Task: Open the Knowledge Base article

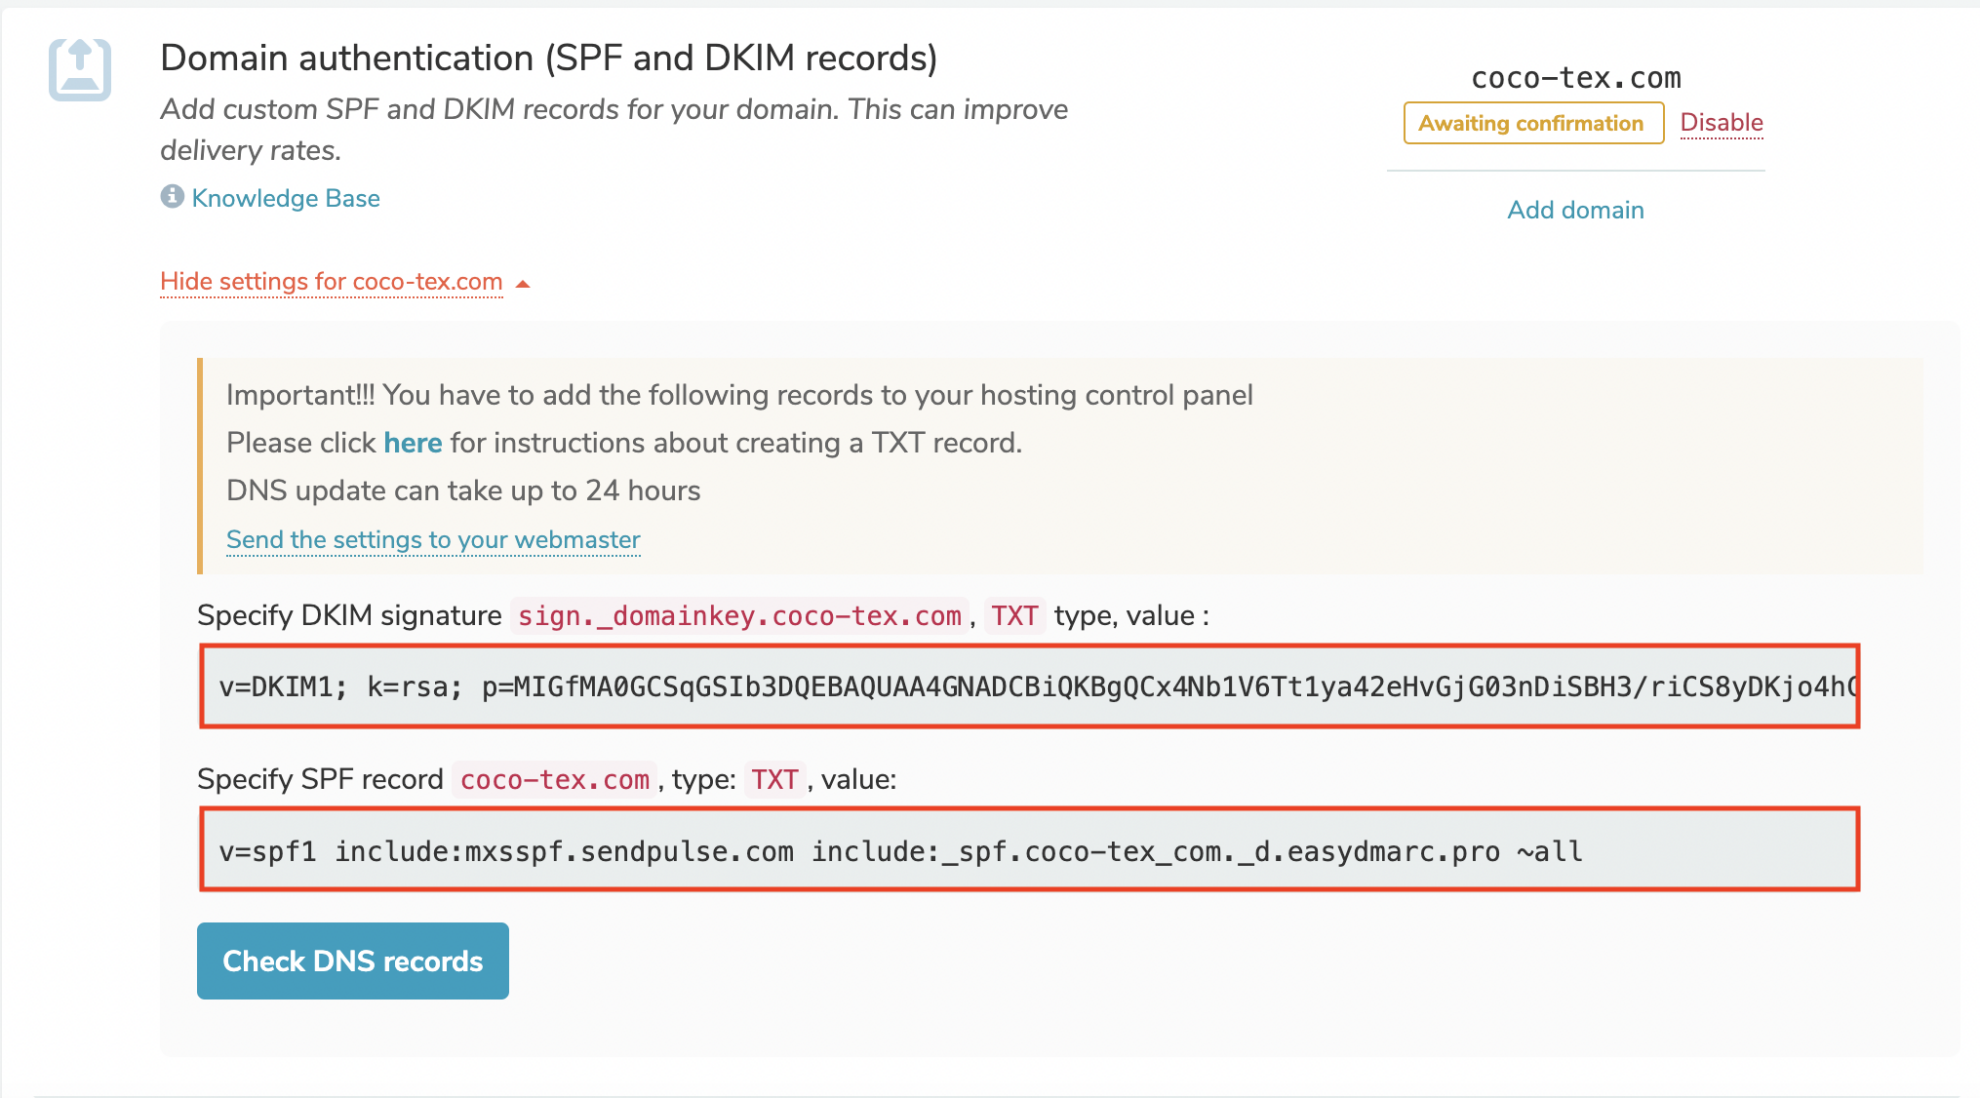Action: [x=285, y=198]
